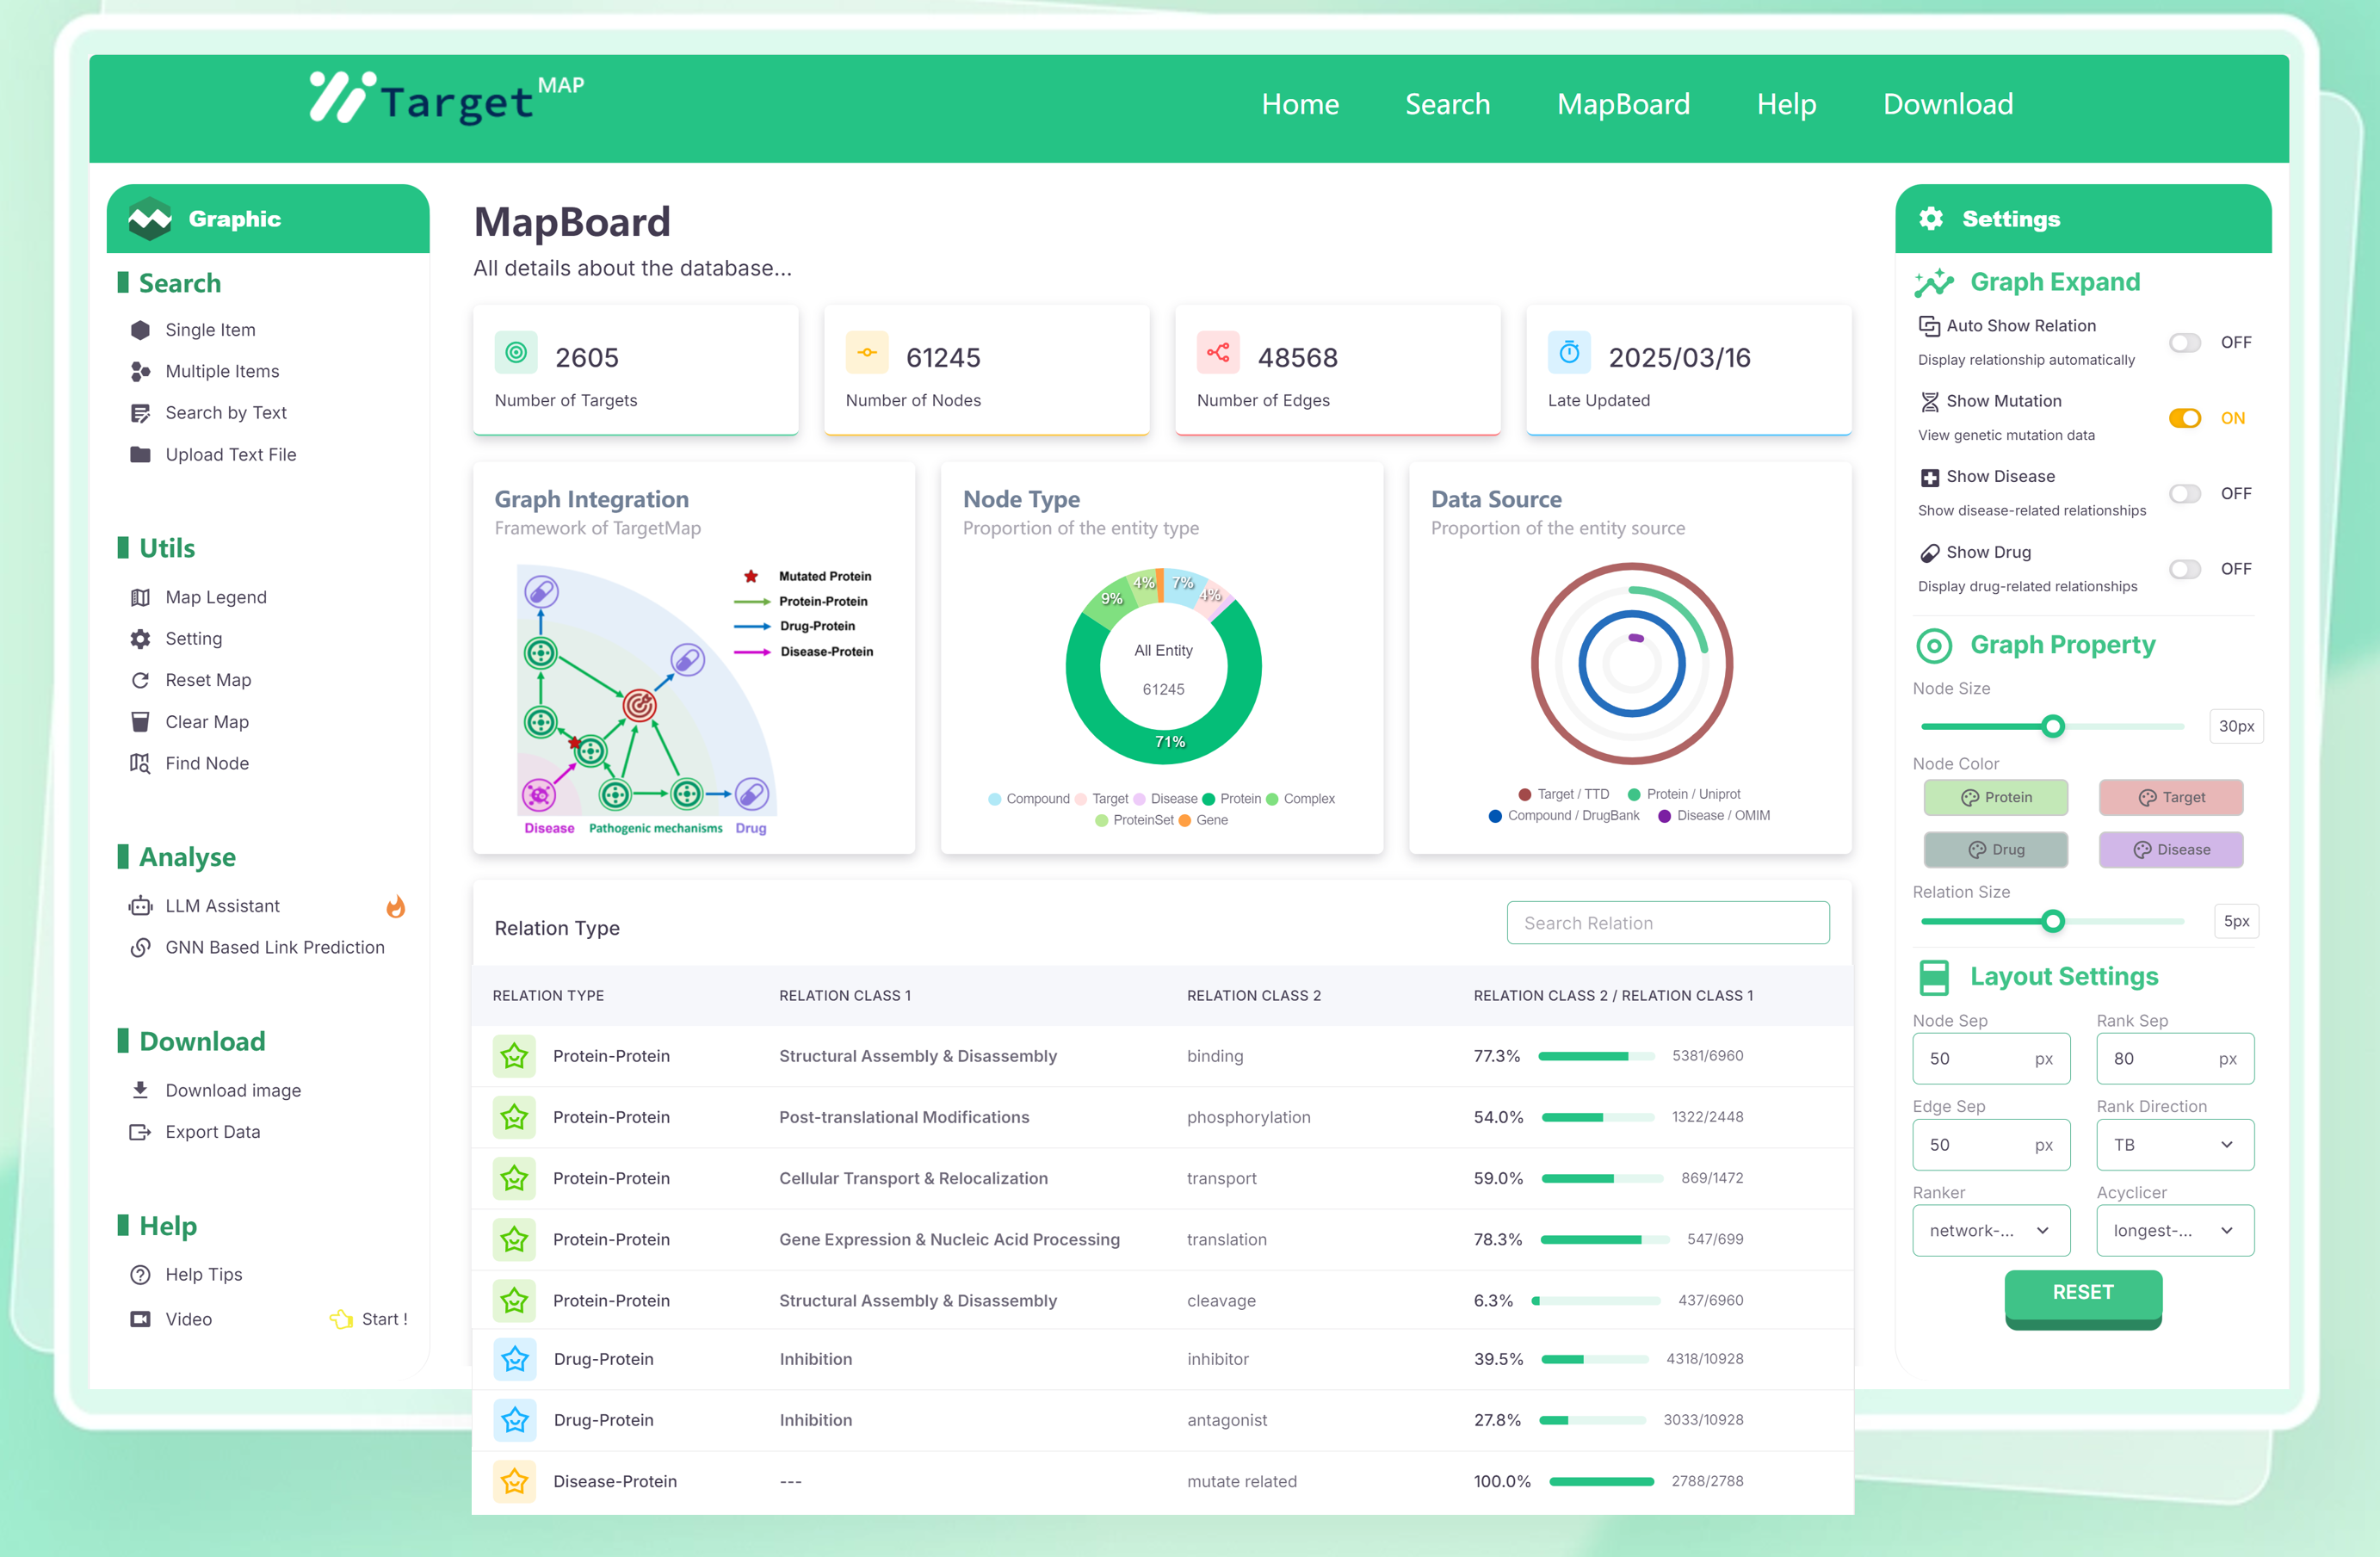
Task: Click the LLM Assistant robot icon
Action: [x=140, y=906]
